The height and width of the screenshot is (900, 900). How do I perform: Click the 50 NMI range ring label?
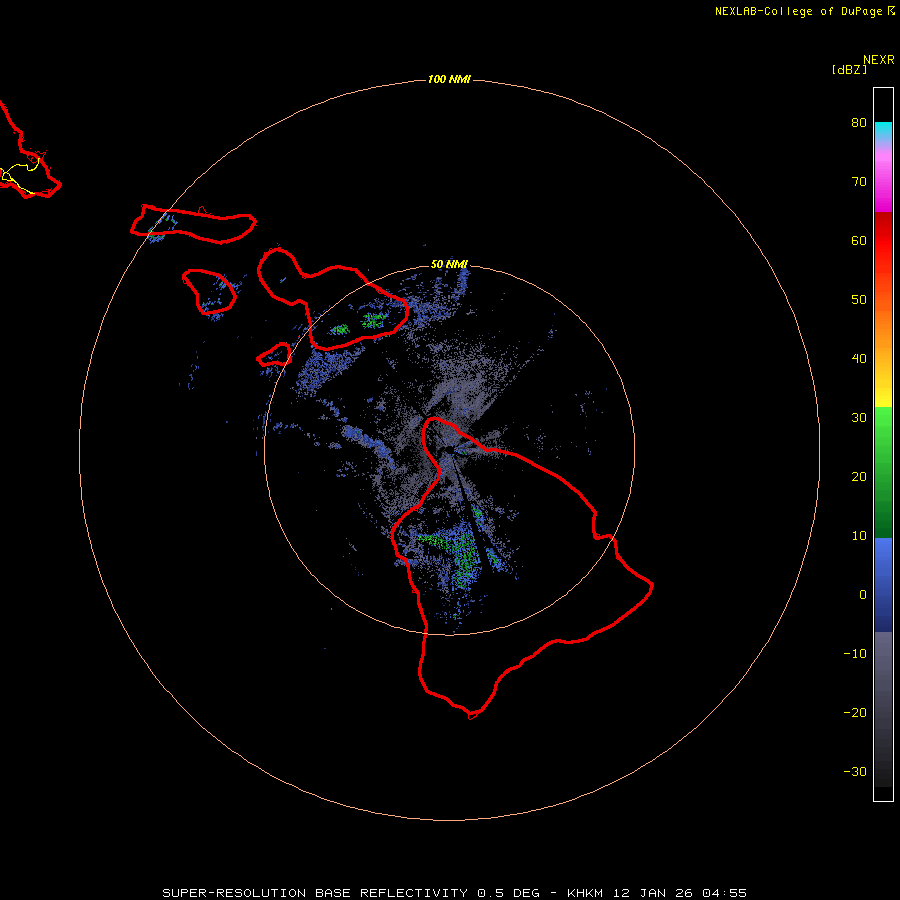tap(449, 264)
